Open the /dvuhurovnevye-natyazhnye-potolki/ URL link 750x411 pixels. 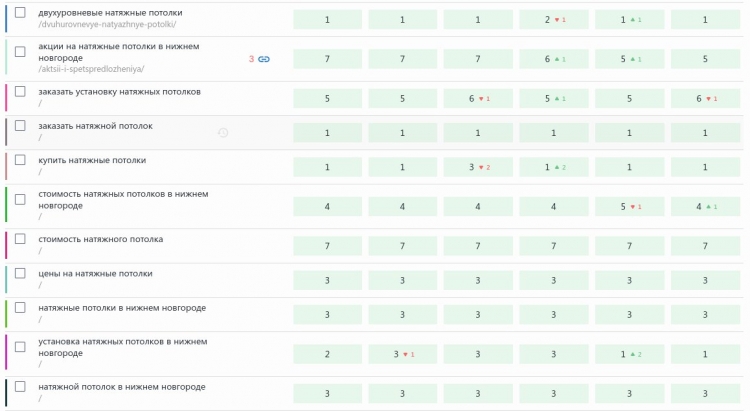(107, 24)
